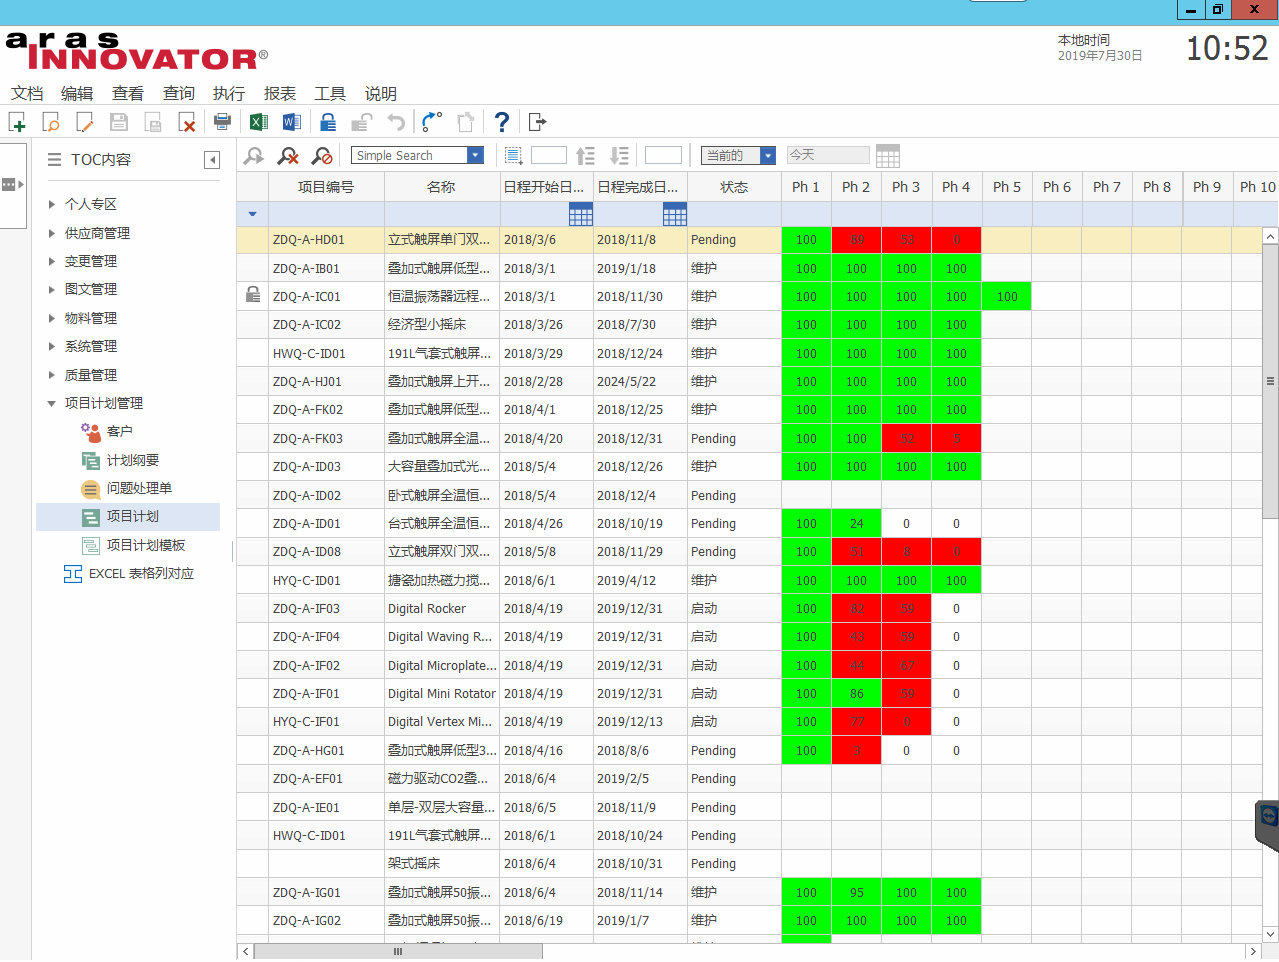The width and height of the screenshot is (1279, 962).
Task: Click the print icon in toolbar
Action: coord(222,122)
